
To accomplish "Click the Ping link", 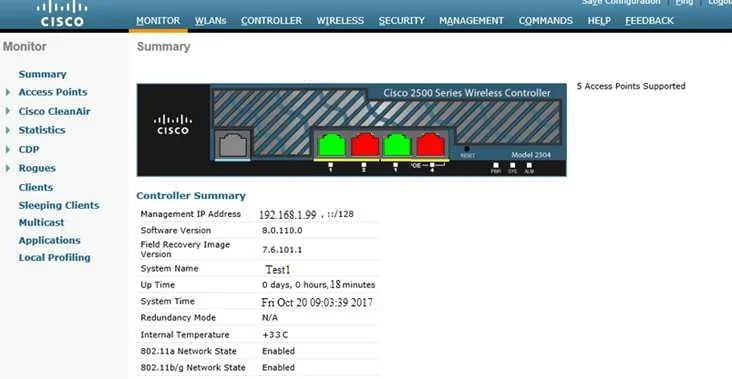I will coord(684,3).
